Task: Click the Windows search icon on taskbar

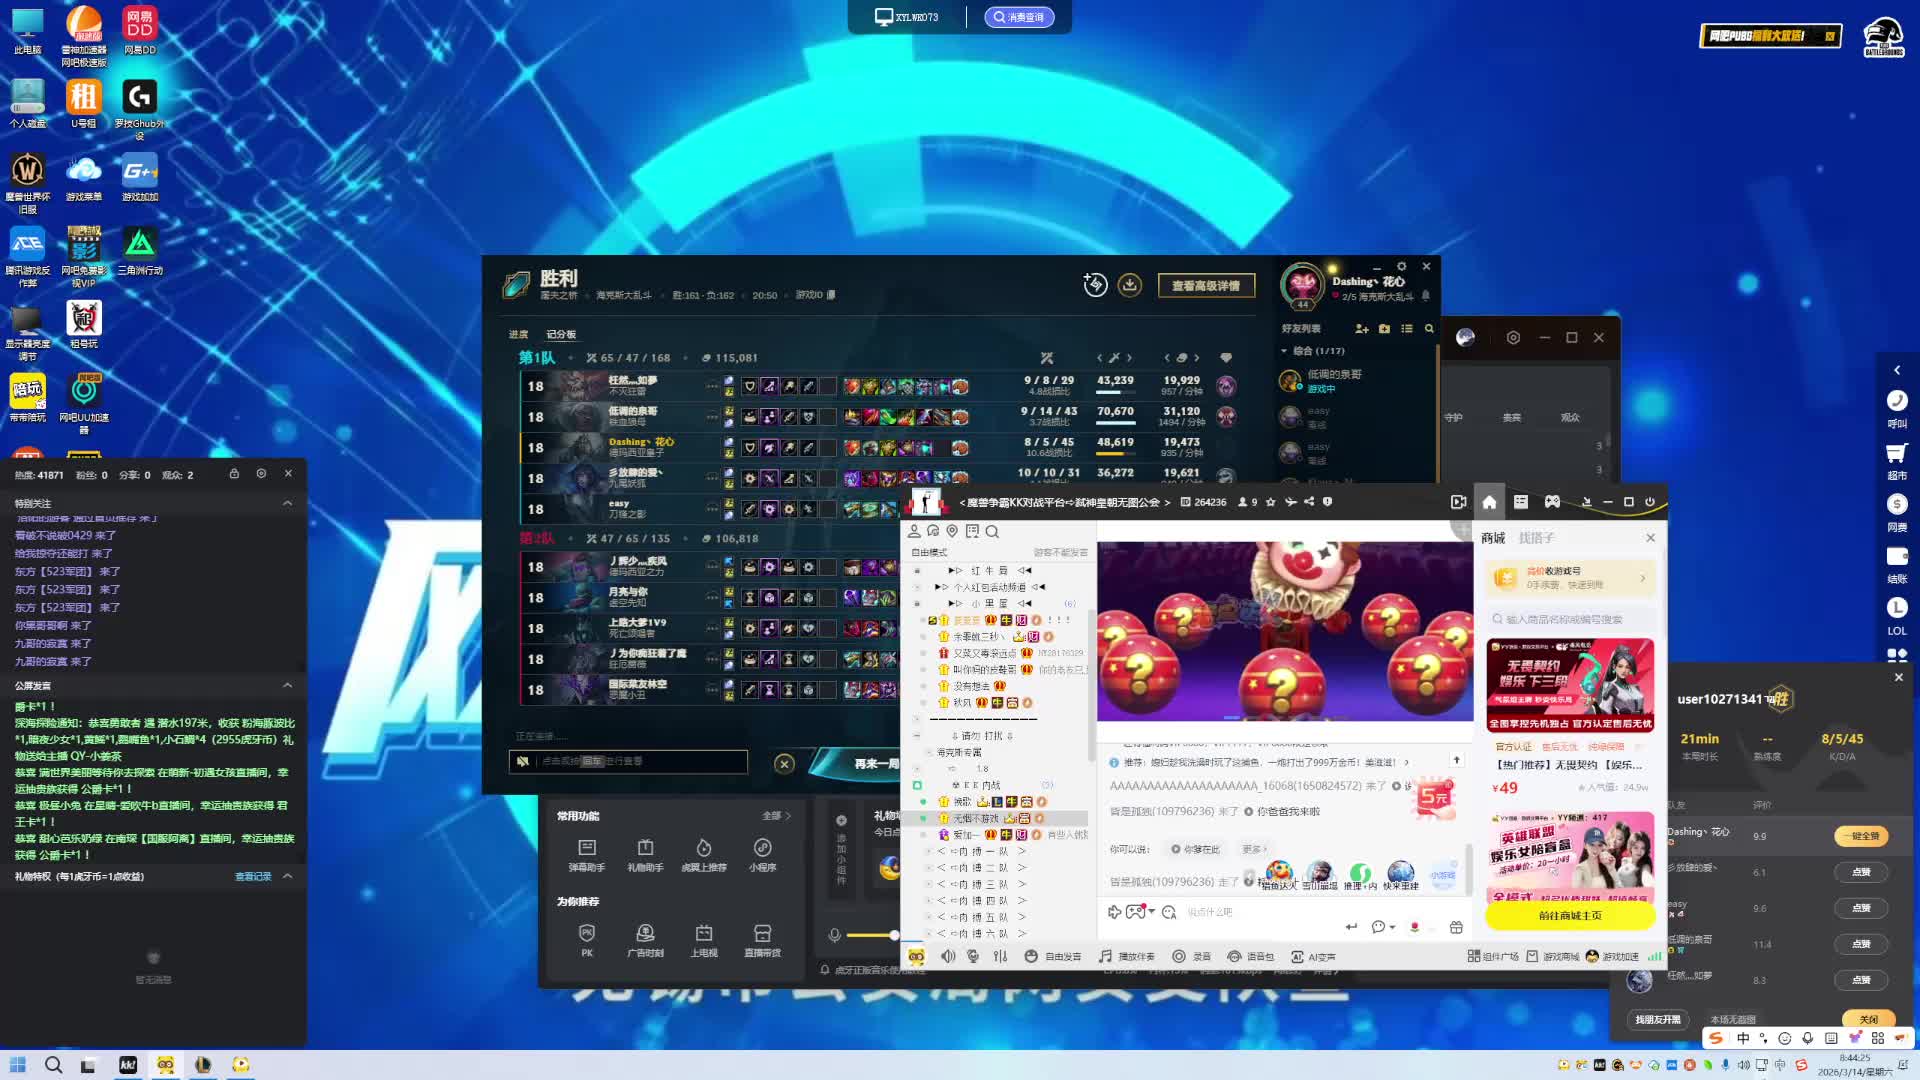Action: pos(54,1065)
